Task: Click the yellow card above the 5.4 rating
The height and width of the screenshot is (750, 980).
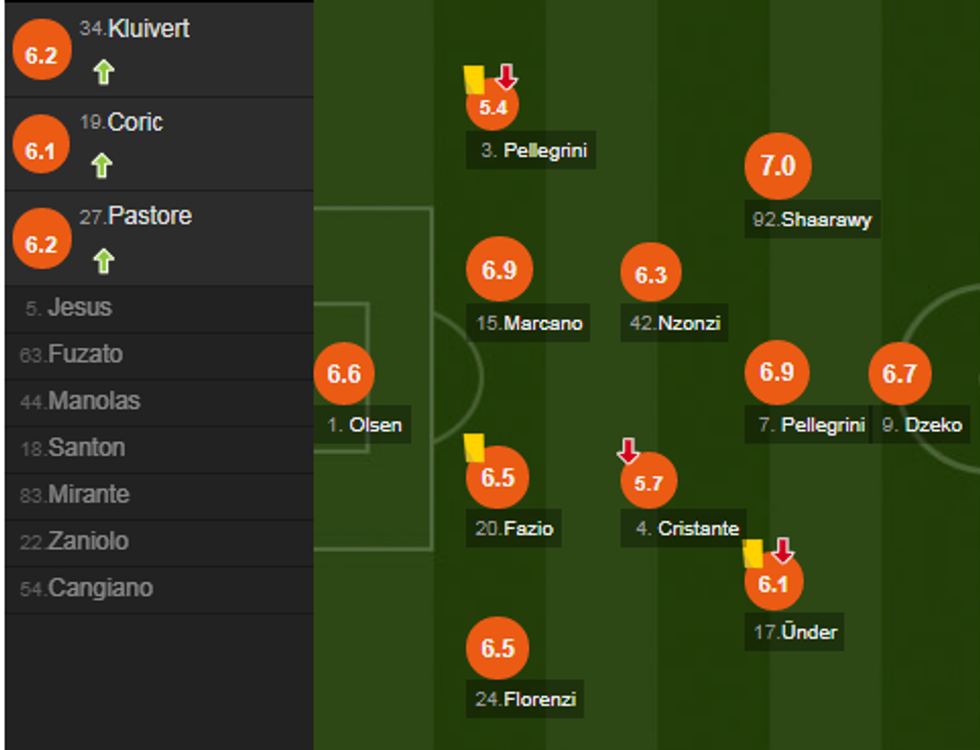Action: coord(474,79)
